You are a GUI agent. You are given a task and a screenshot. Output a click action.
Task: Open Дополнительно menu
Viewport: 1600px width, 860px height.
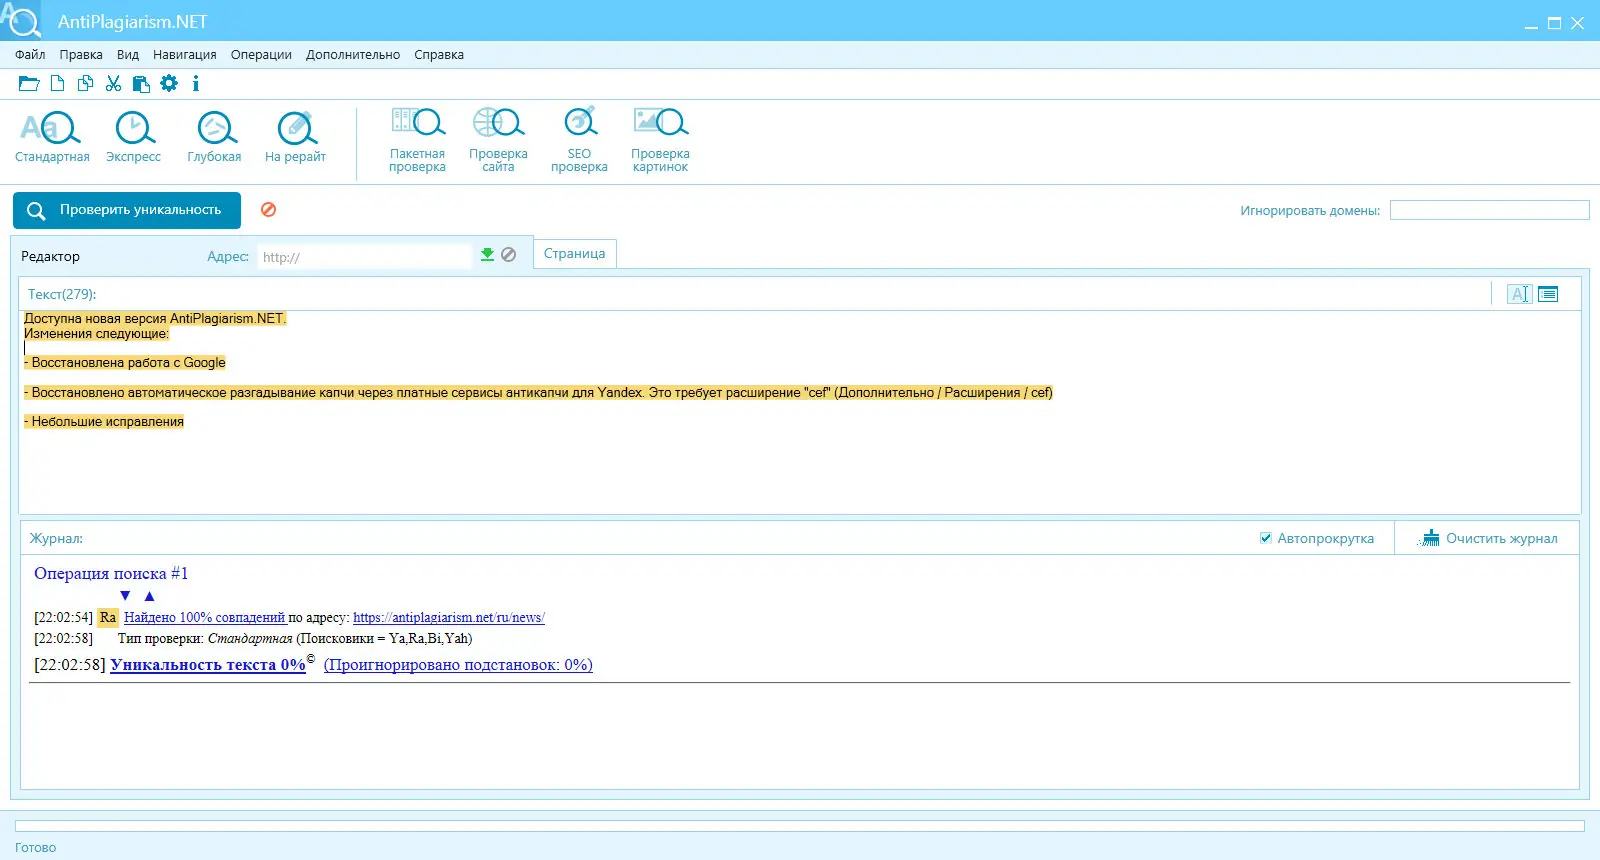tap(353, 55)
